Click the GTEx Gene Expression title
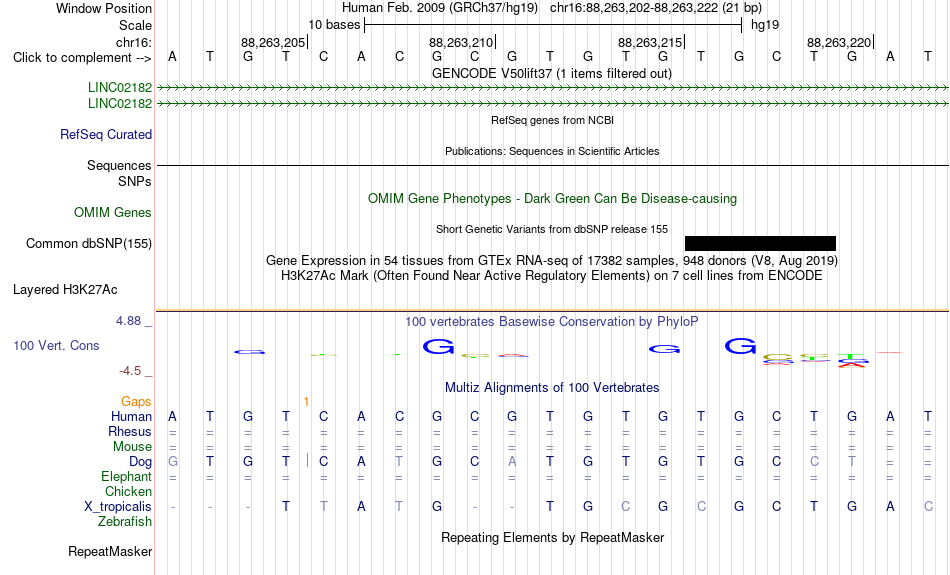The image size is (950, 575). pyautogui.click(x=552, y=261)
